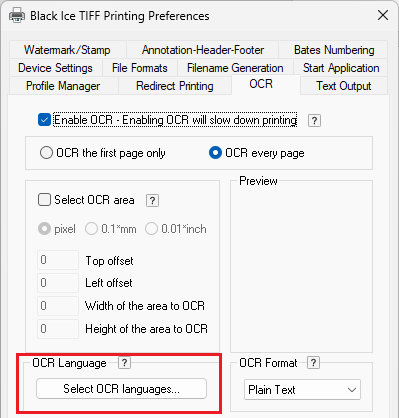The height and width of the screenshot is (418, 399).
Task: Close the Printing Preferences dialog
Action: [x=383, y=15]
